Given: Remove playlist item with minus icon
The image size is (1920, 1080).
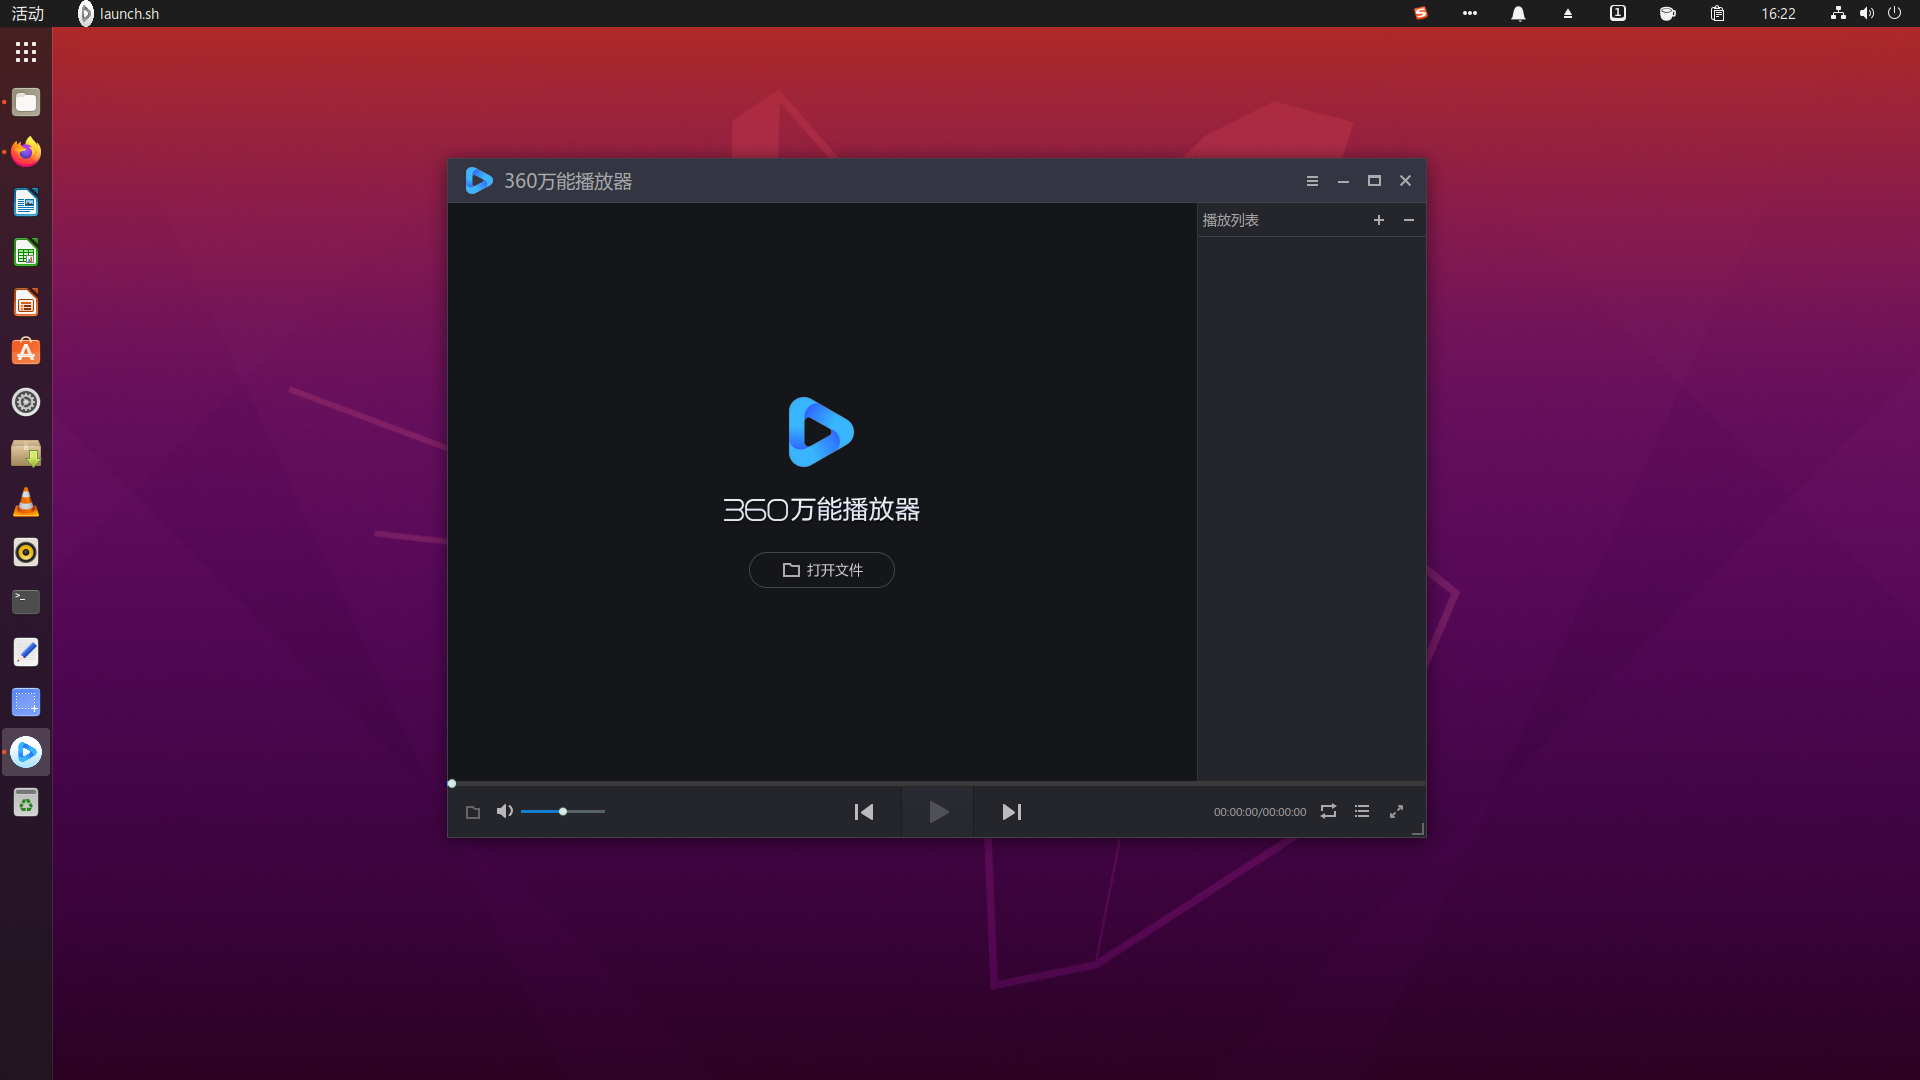Looking at the screenshot, I should pyautogui.click(x=1409, y=220).
